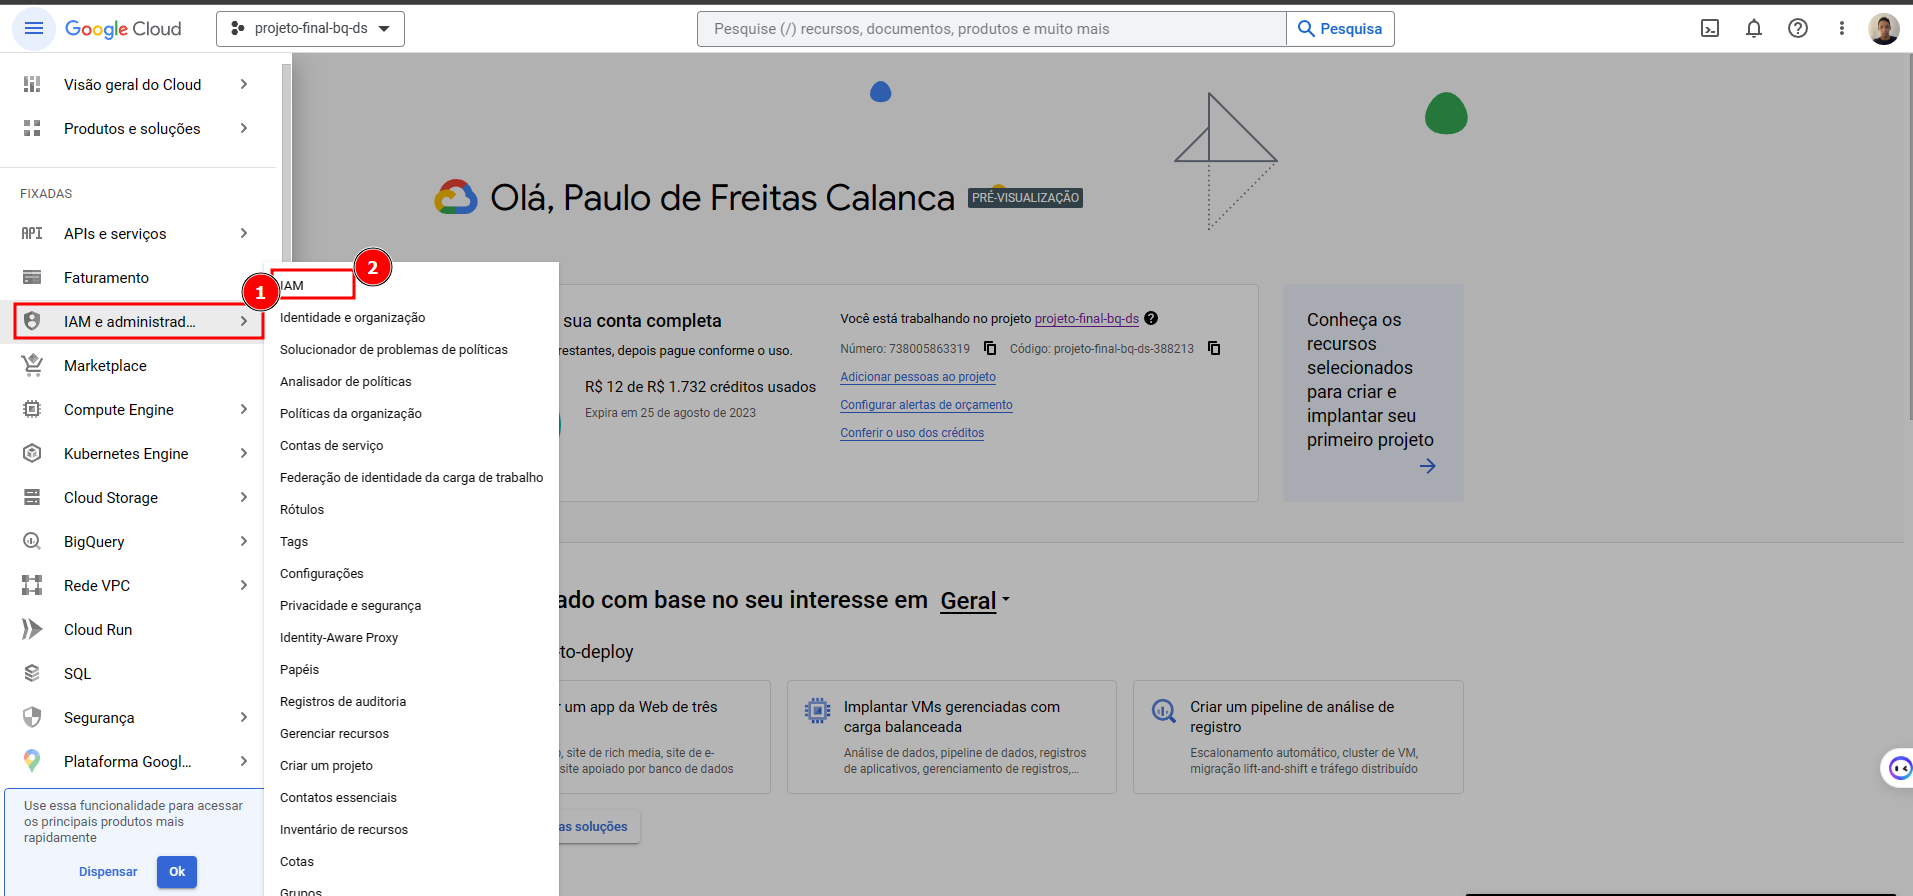Image resolution: width=1913 pixels, height=896 pixels.
Task: Click the Plataforma Google Maps pin icon
Action: [32, 761]
